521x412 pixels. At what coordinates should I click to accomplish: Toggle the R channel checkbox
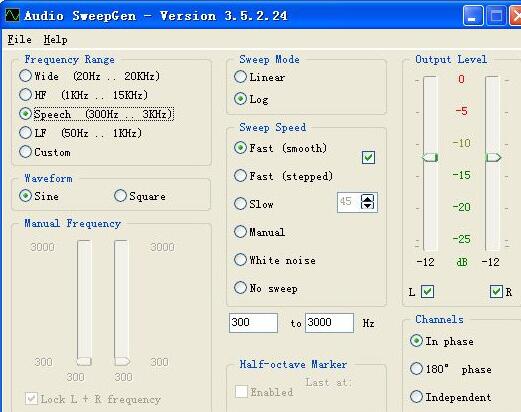pyautogui.click(x=496, y=292)
